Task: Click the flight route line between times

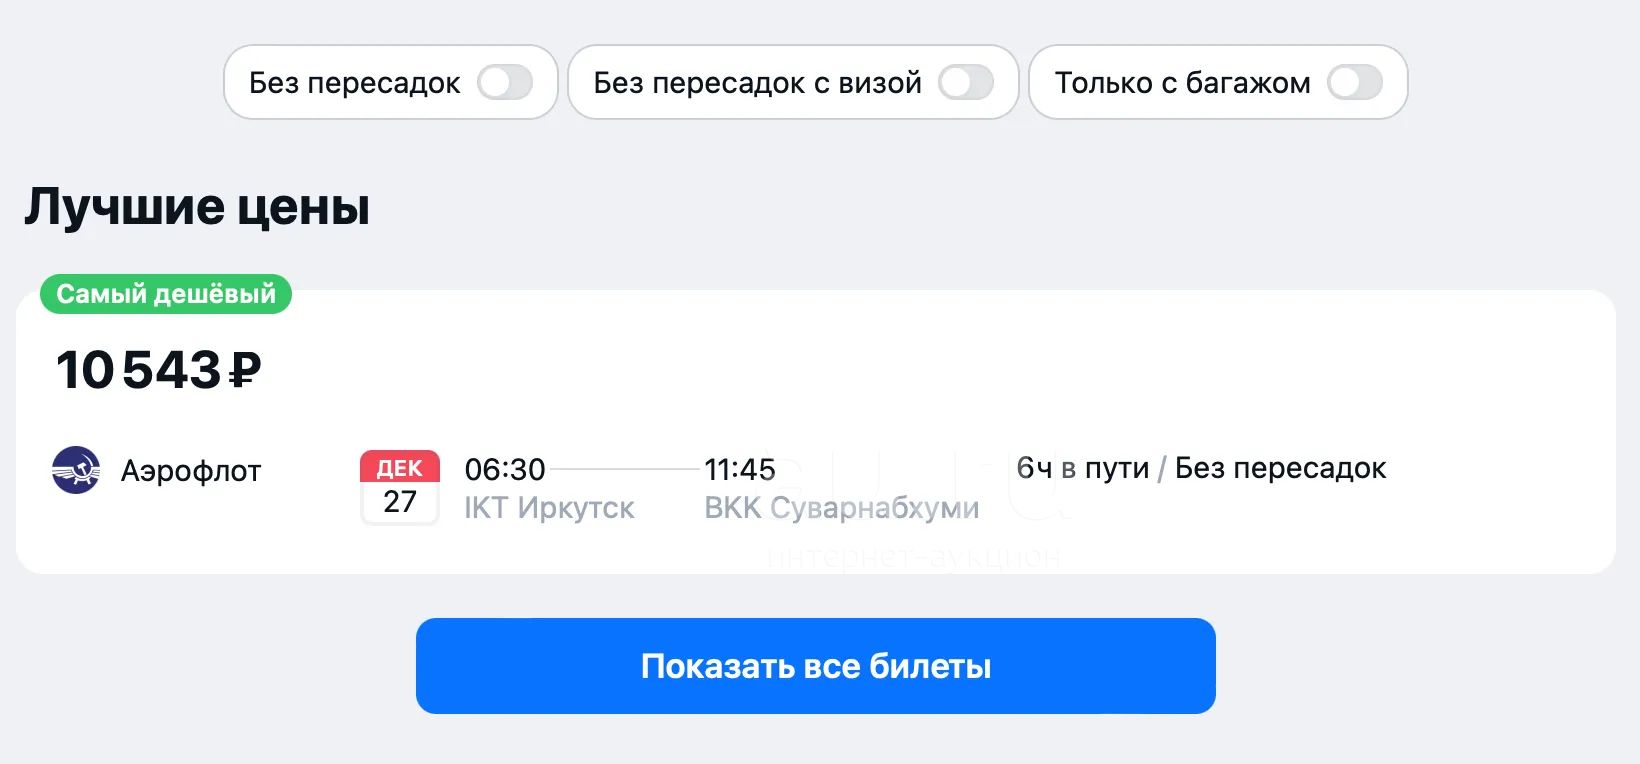Action: click(625, 469)
